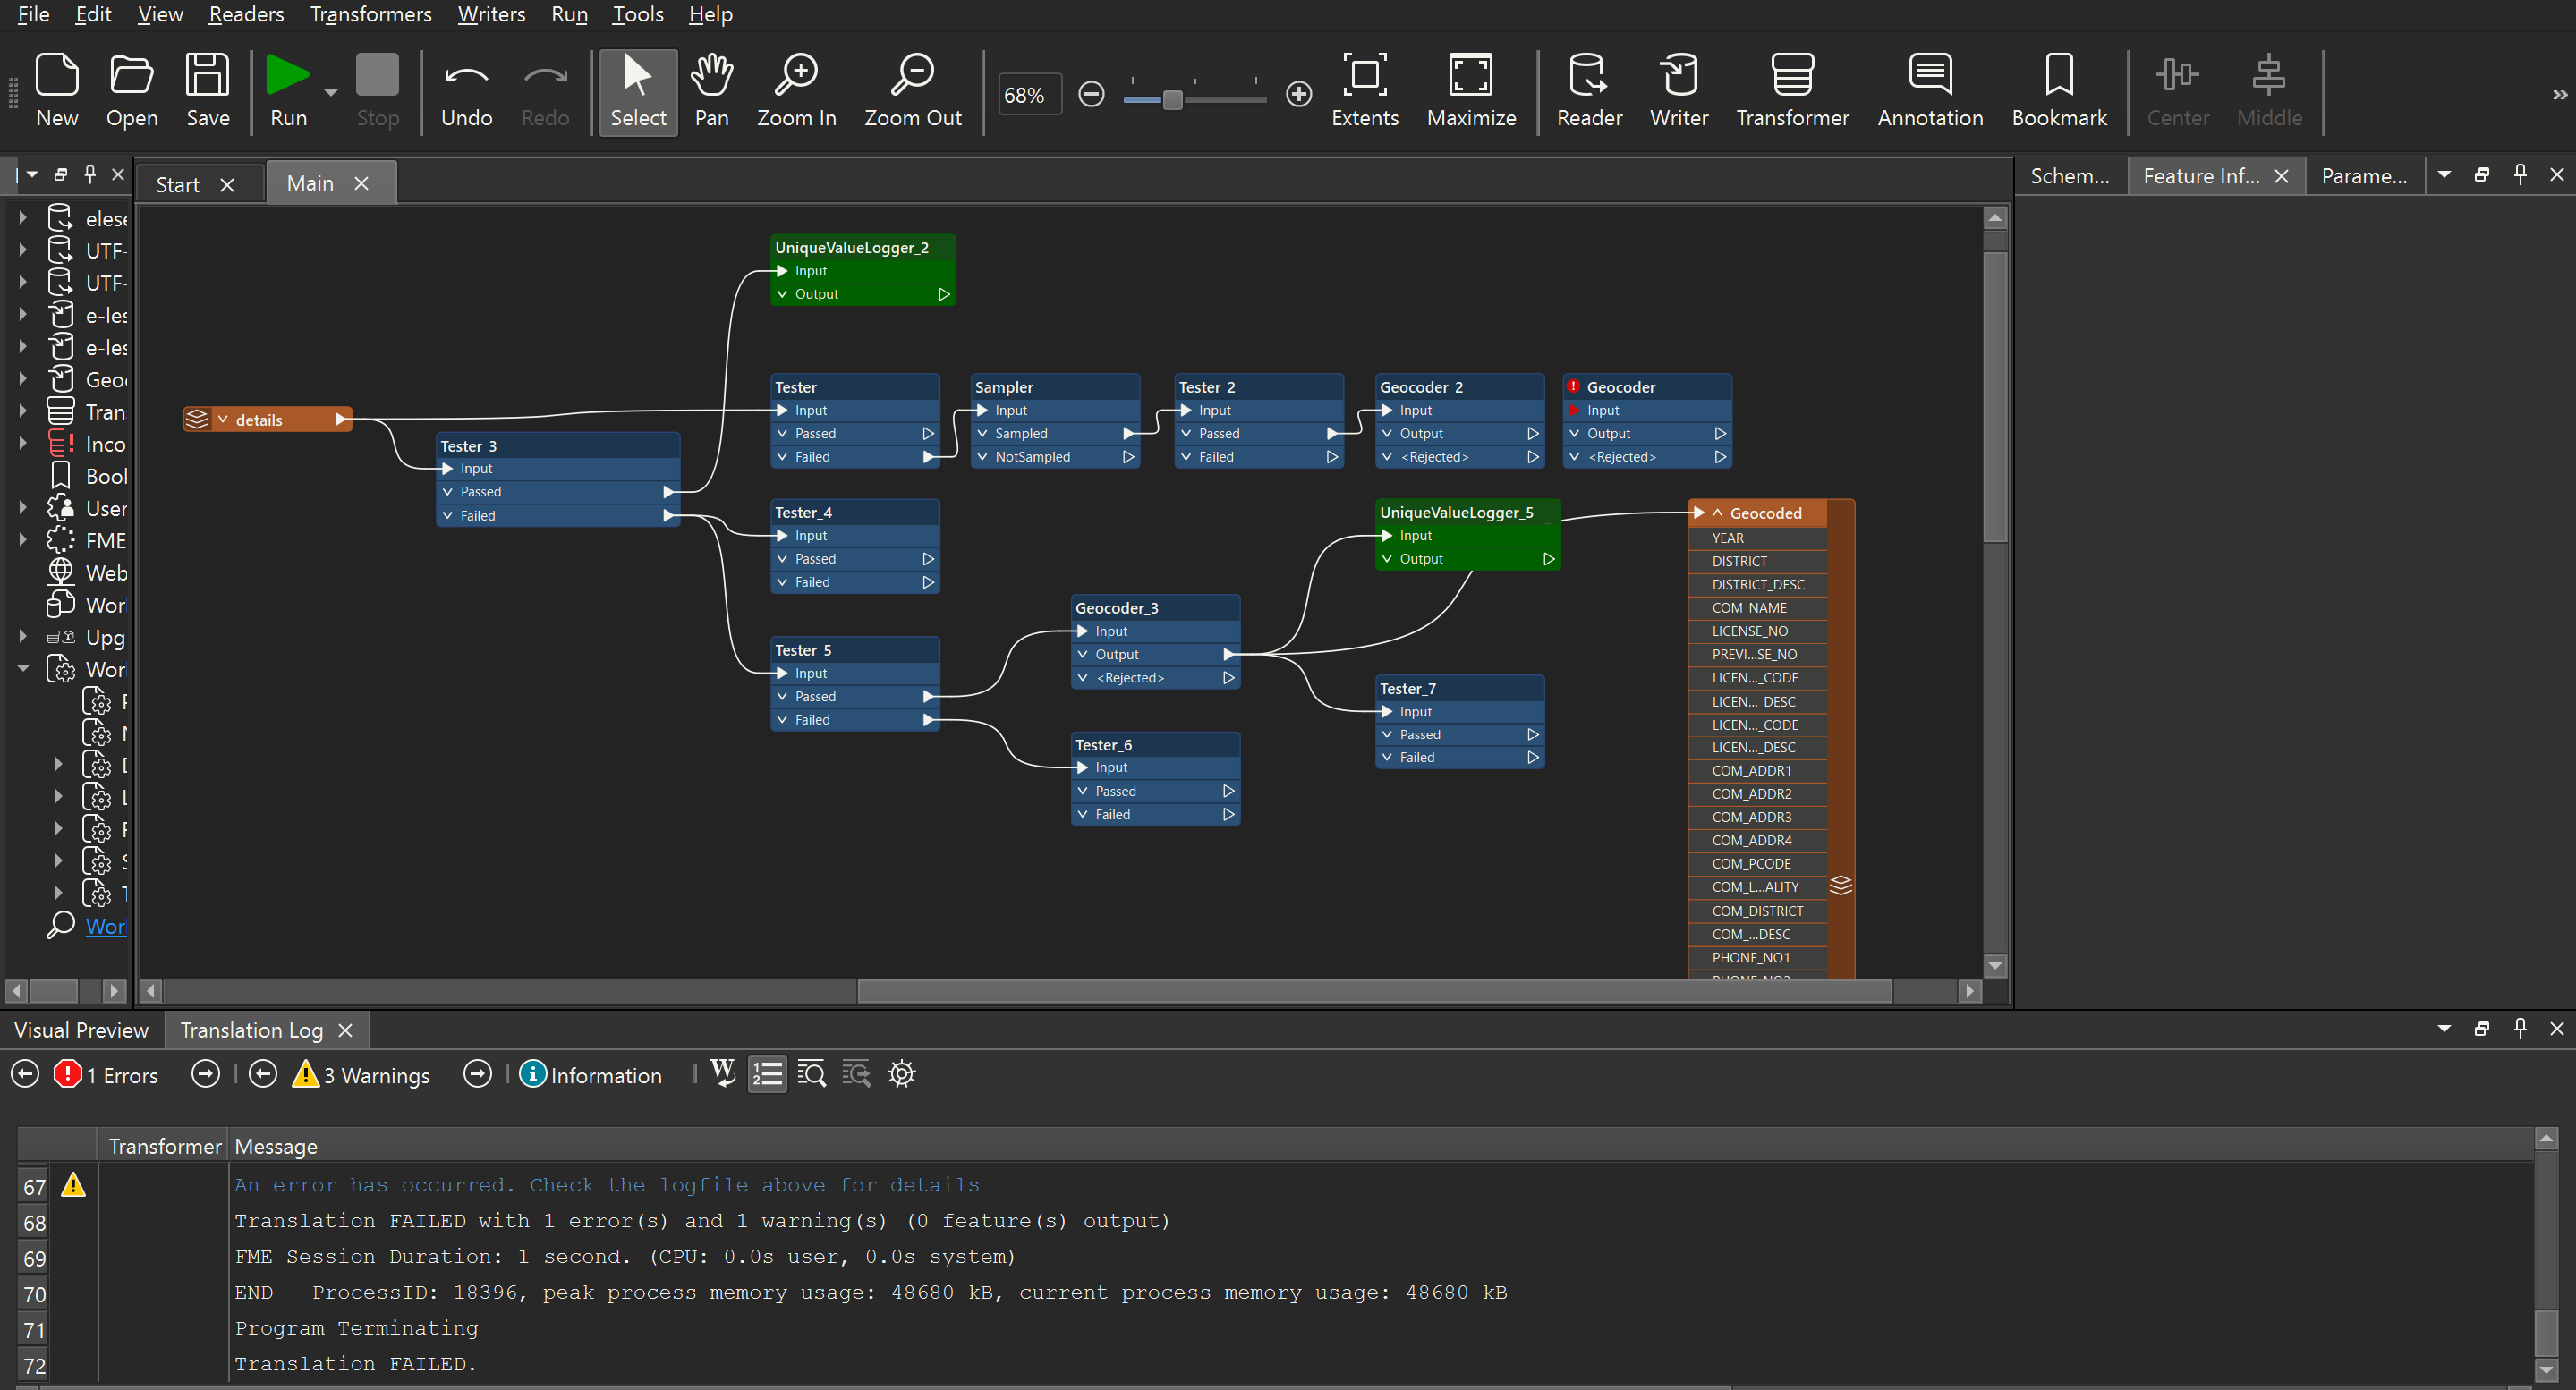This screenshot has height=1390, width=2576.
Task: Expand the Geocoder item in the sidebar tree
Action: (x=25, y=380)
